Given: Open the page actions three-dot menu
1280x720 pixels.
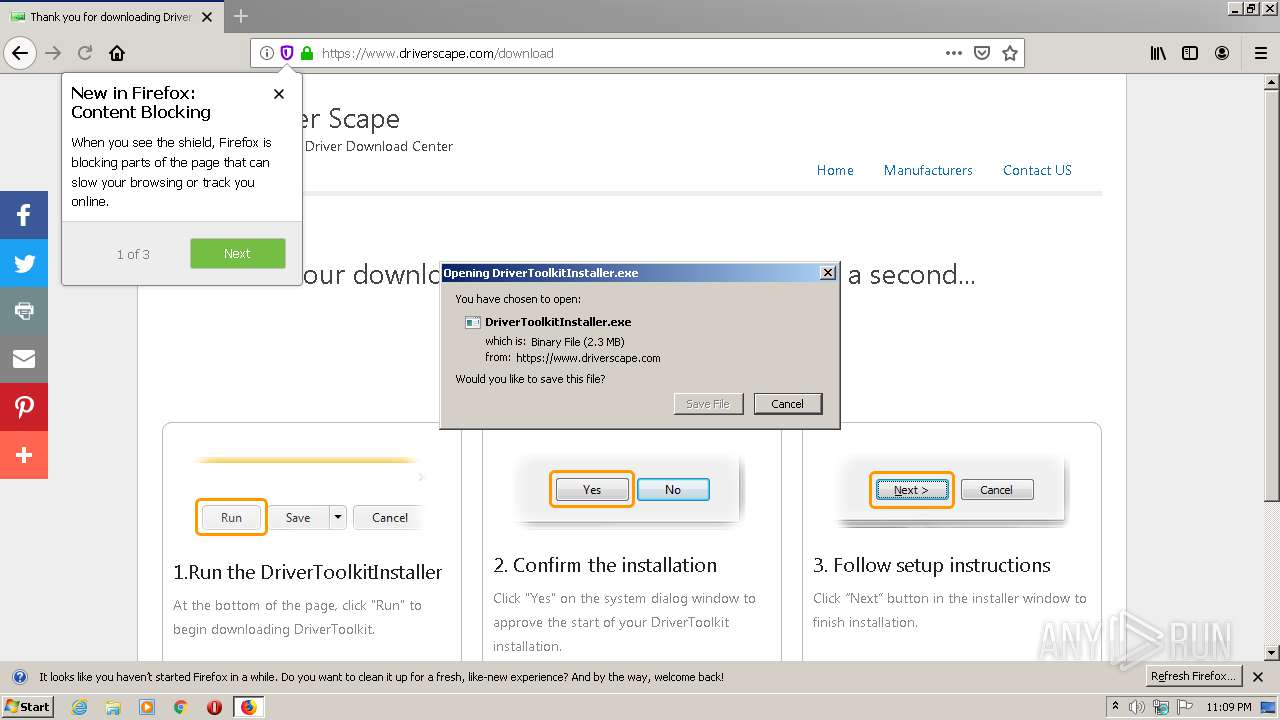Looking at the screenshot, I should click(x=954, y=53).
